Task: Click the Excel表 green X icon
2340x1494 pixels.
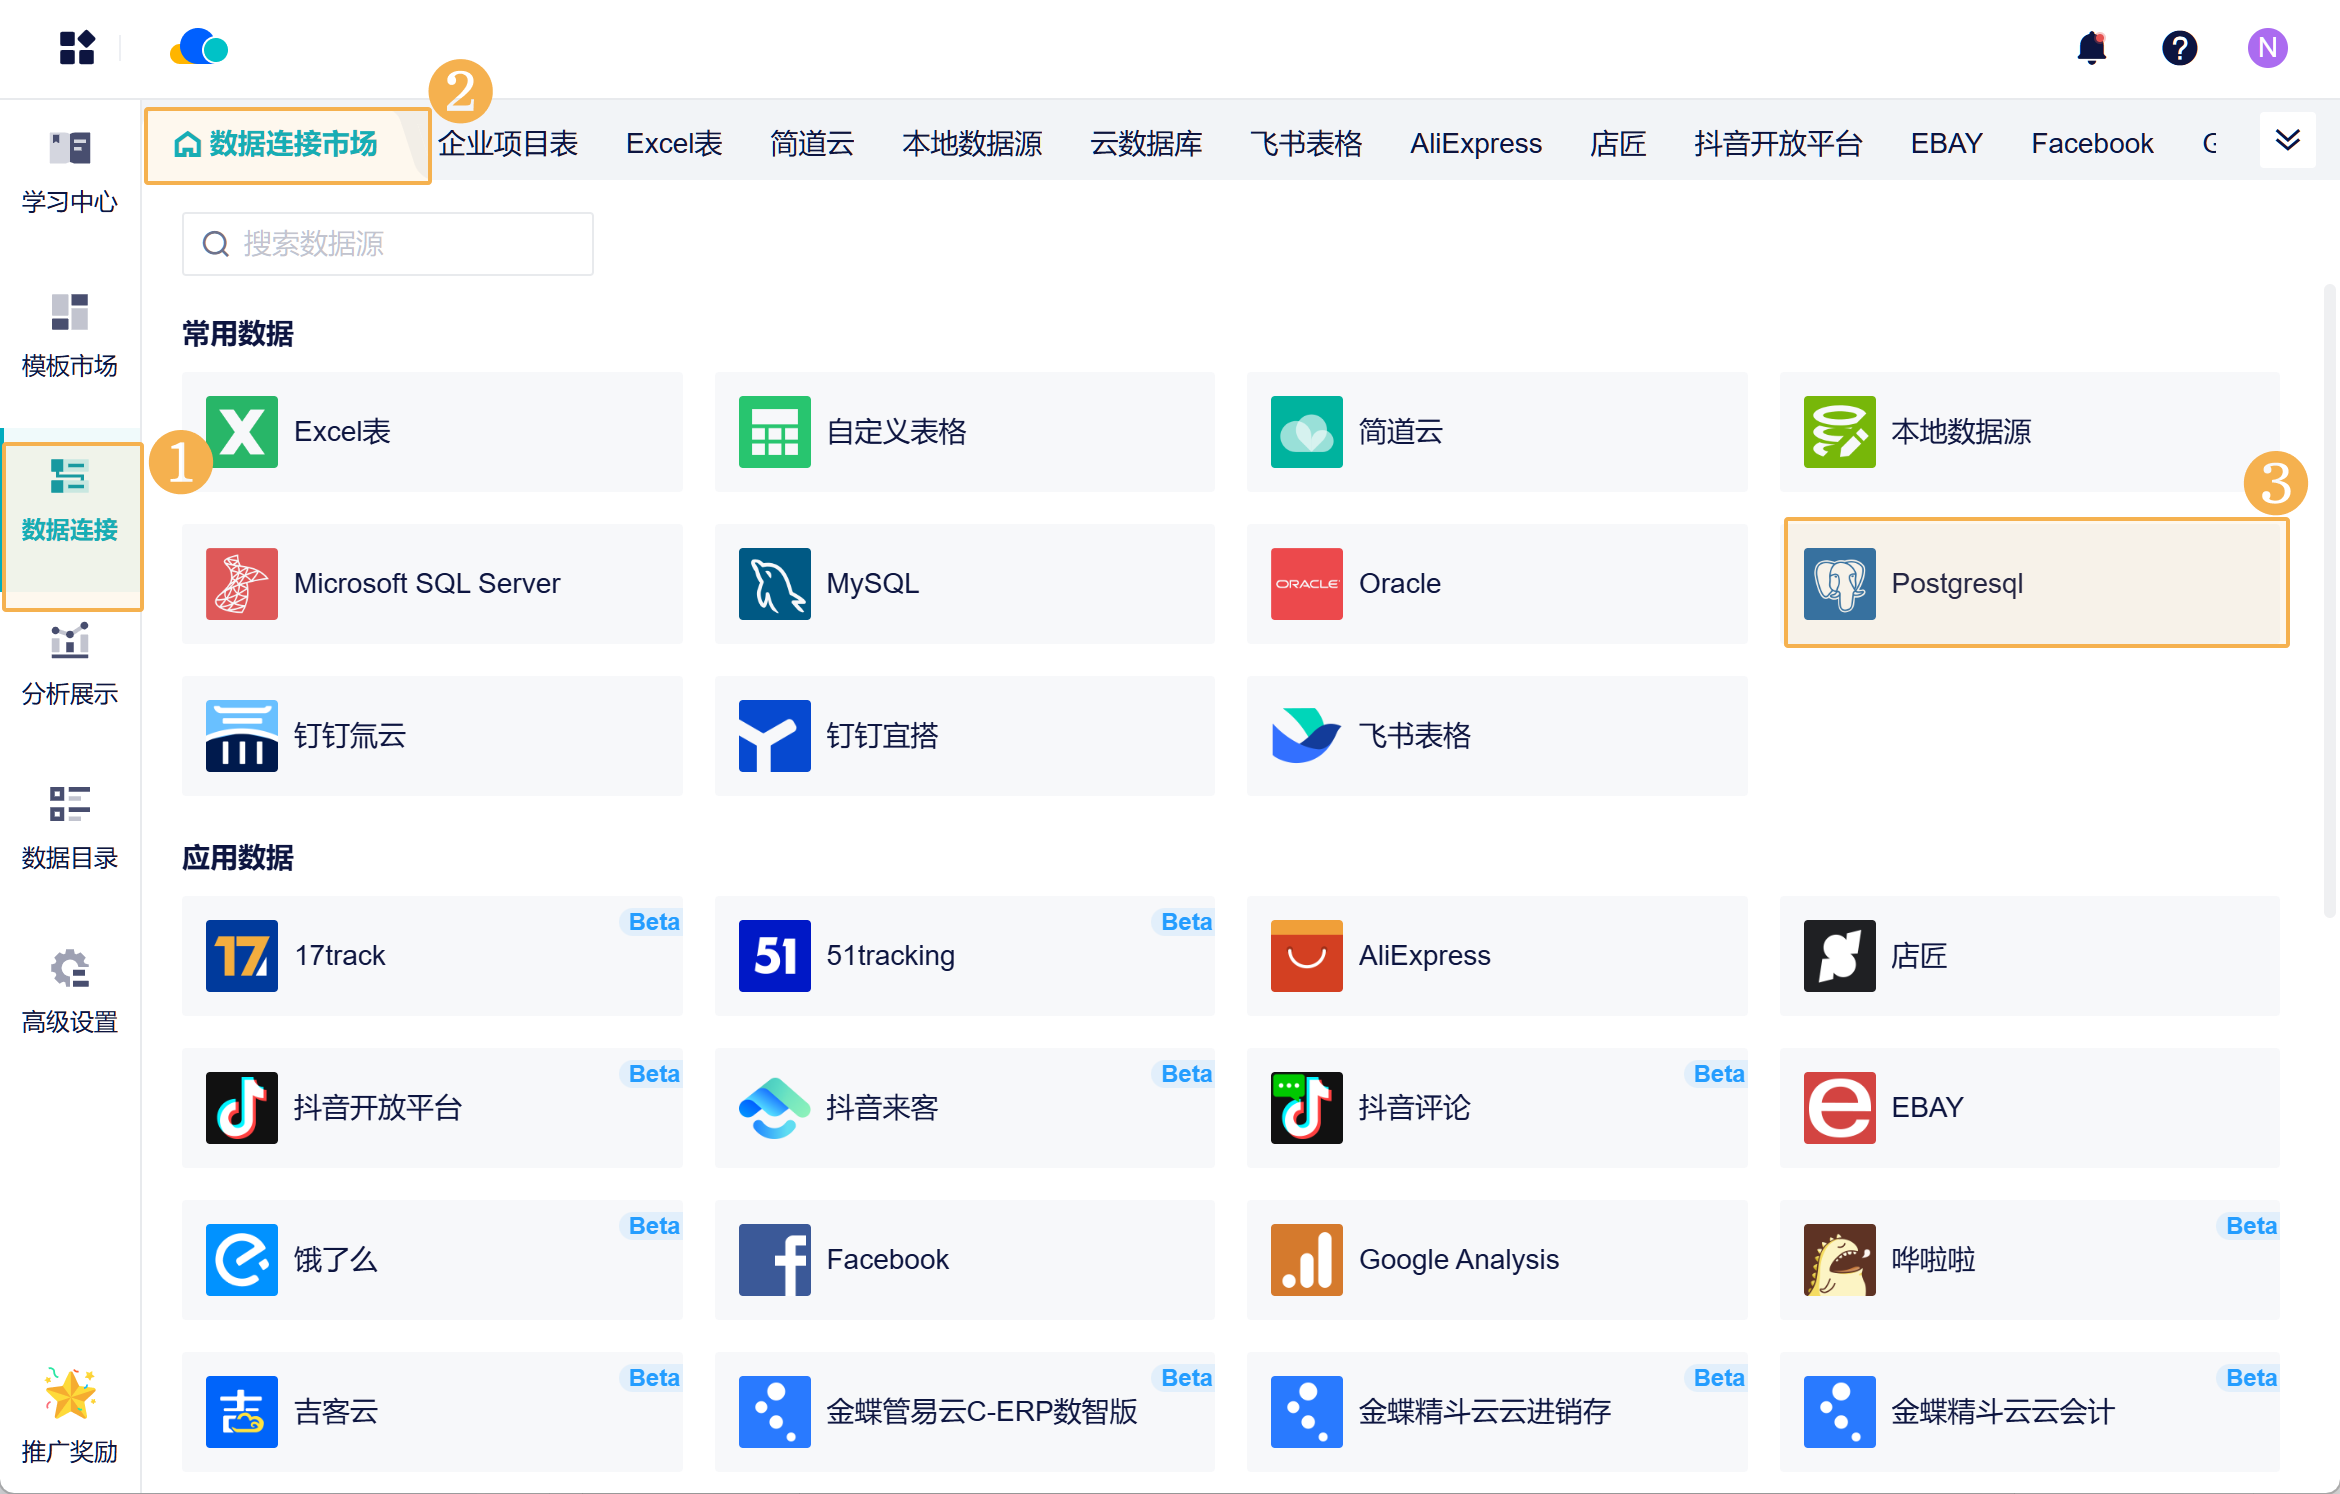Action: click(x=242, y=432)
